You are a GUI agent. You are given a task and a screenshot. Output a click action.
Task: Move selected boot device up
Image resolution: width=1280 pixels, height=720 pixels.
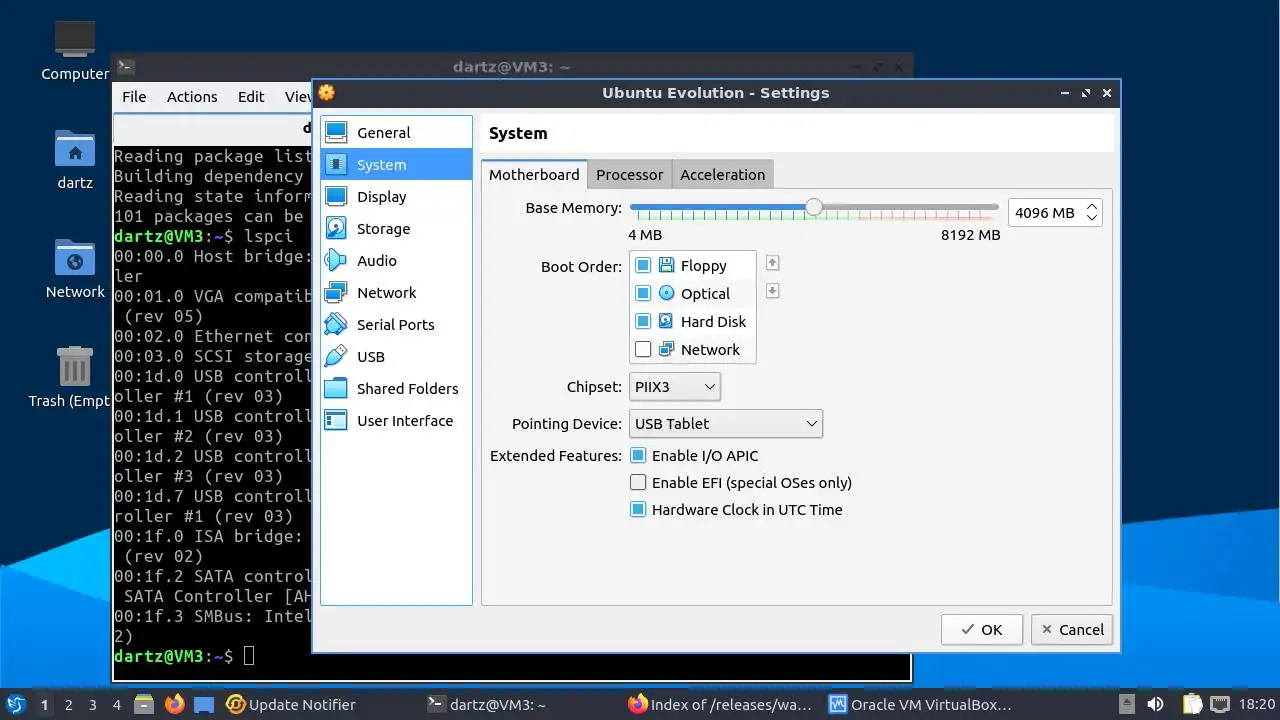(772, 263)
